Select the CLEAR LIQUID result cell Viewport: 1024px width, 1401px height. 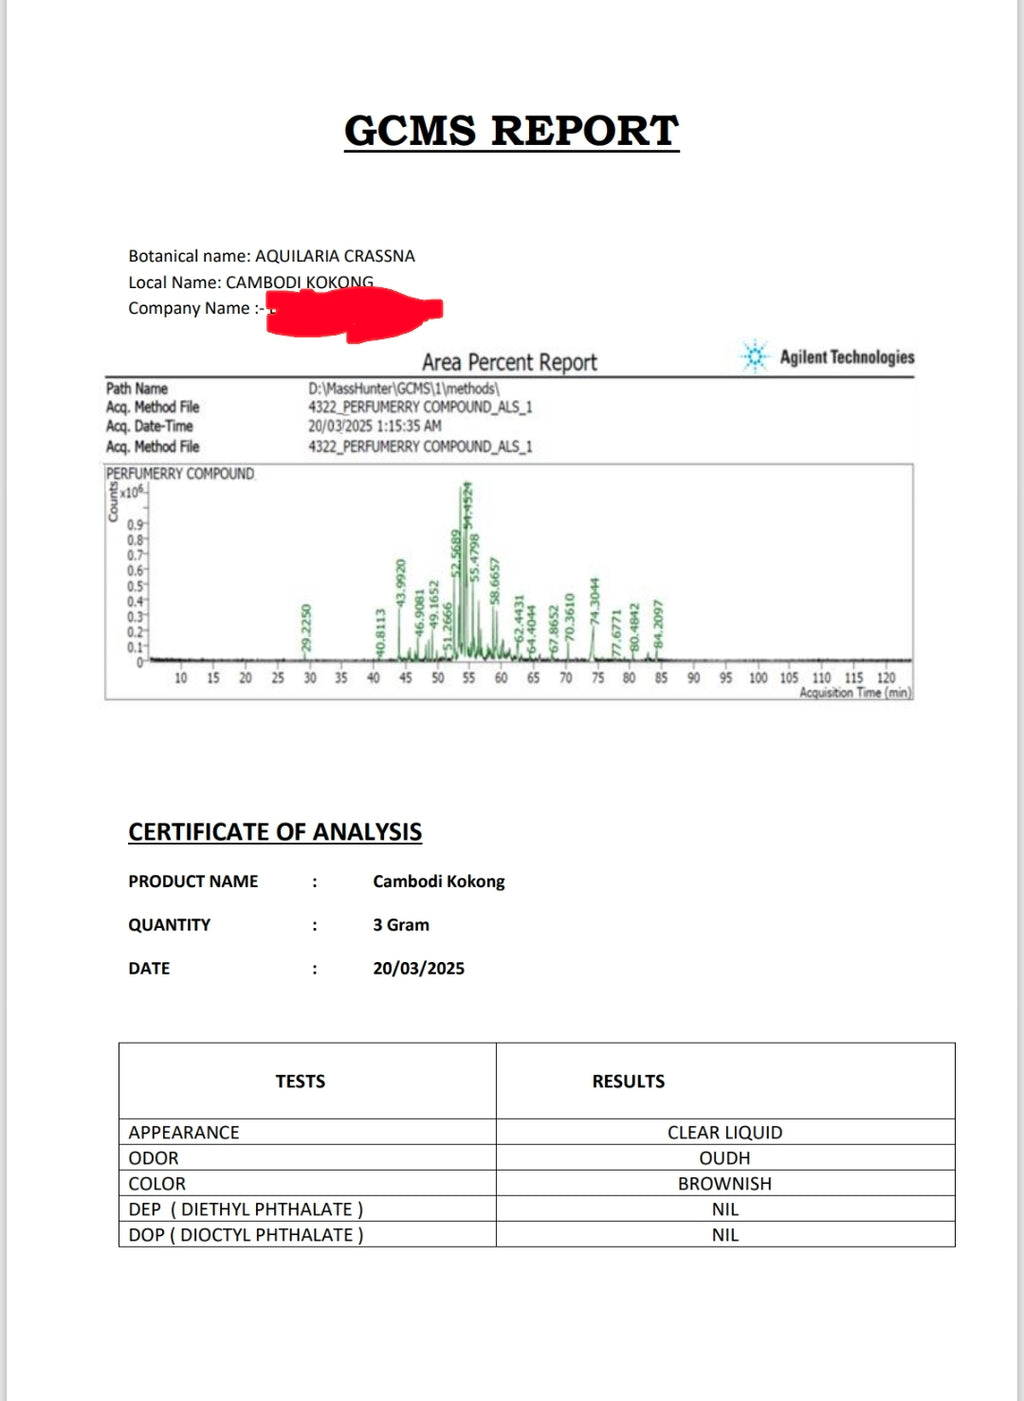pyautogui.click(x=725, y=1132)
